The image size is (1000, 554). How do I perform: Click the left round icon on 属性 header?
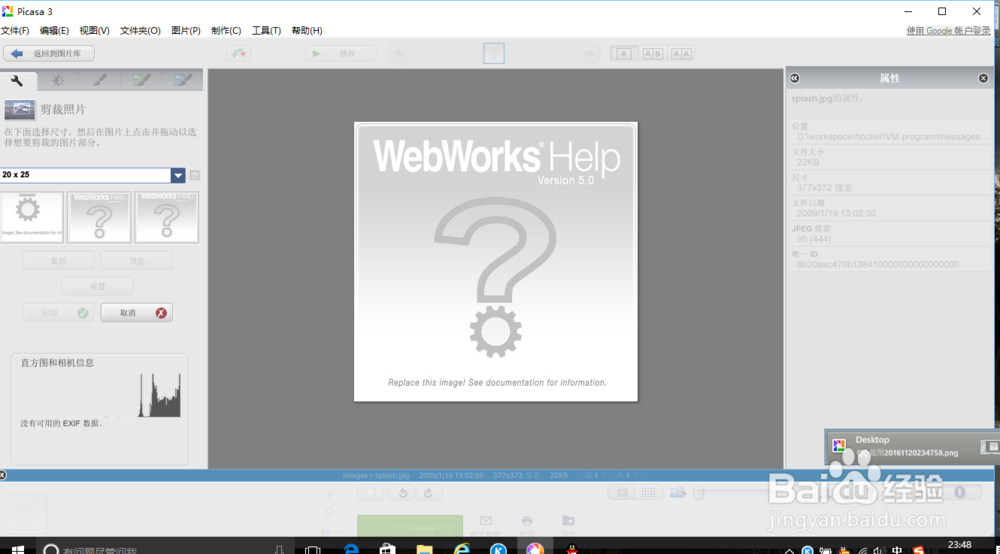795,78
